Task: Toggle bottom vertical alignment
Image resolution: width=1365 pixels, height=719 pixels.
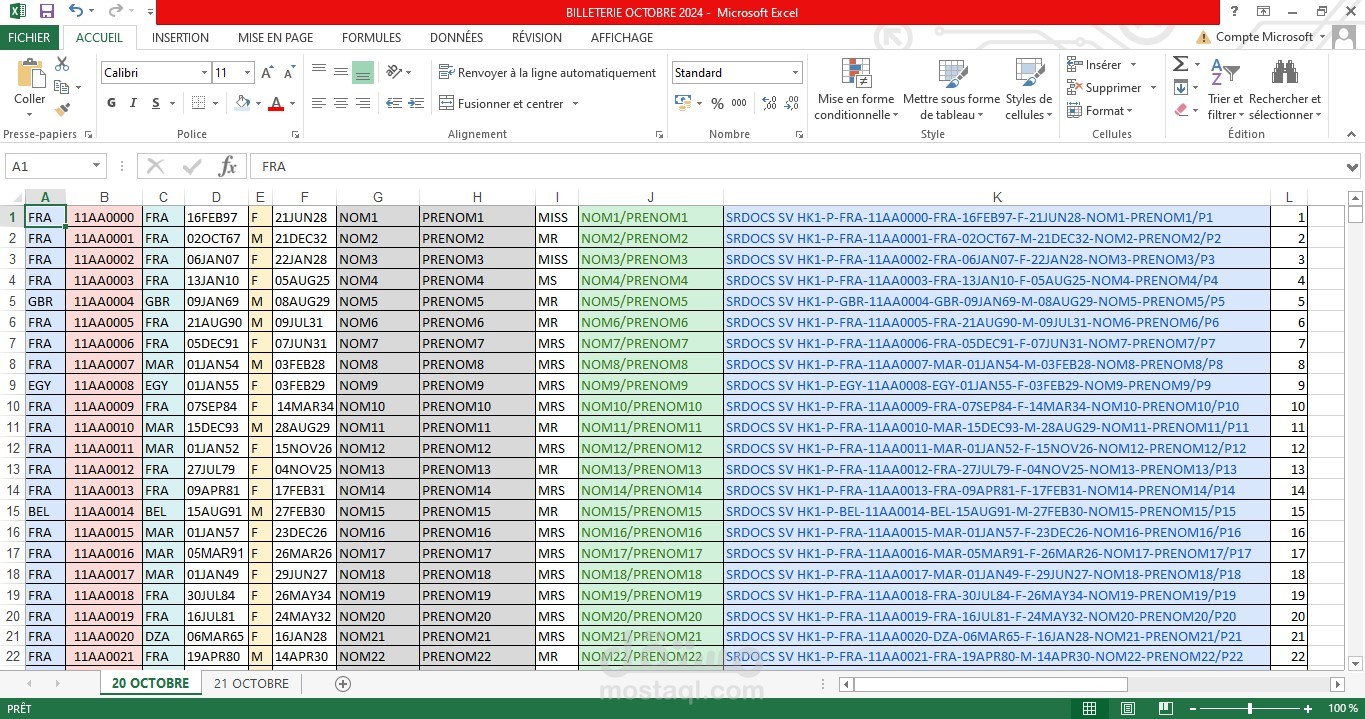Action: point(363,72)
